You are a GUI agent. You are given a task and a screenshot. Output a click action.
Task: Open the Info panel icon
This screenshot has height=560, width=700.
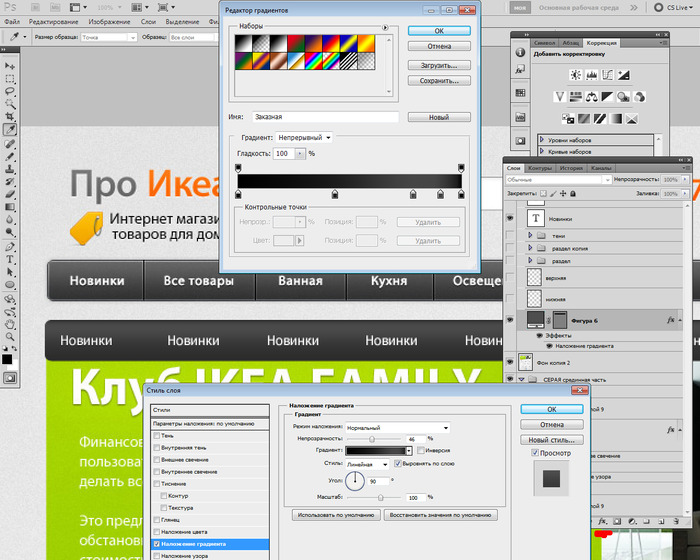520,52
